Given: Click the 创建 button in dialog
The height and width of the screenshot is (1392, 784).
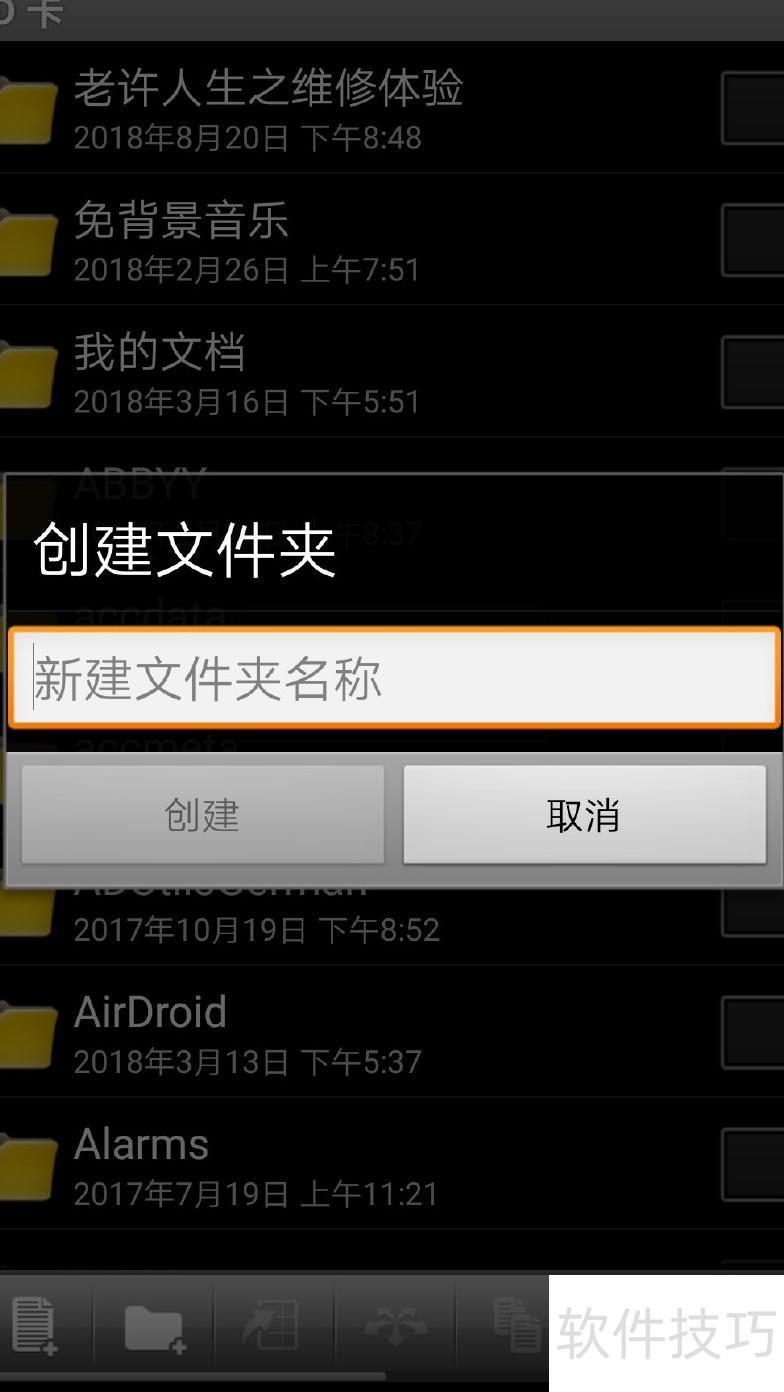Looking at the screenshot, I should 203,815.
